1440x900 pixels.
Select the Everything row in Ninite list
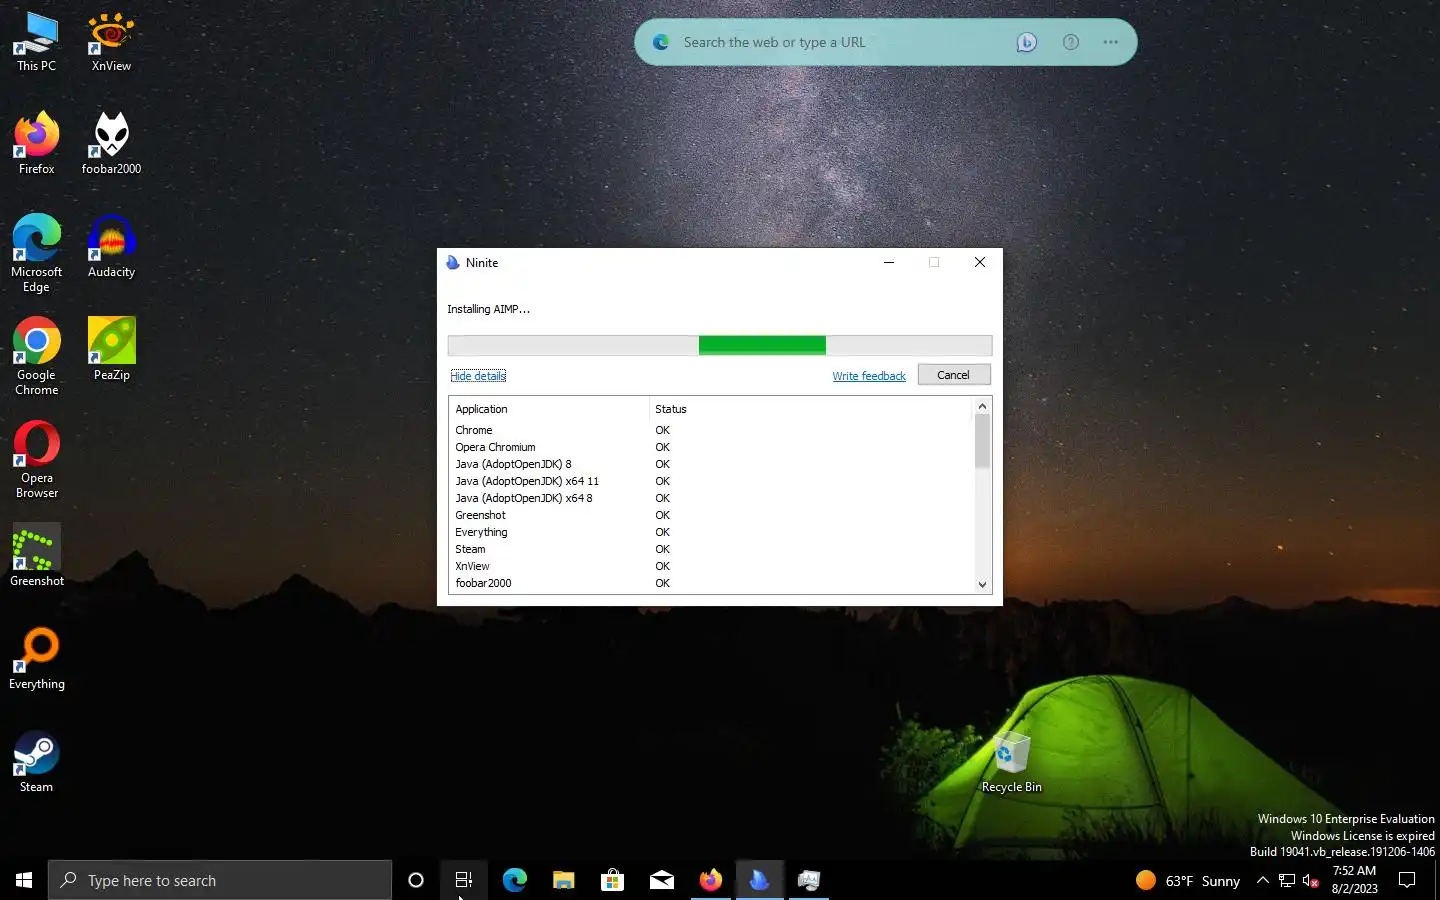point(711,532)
